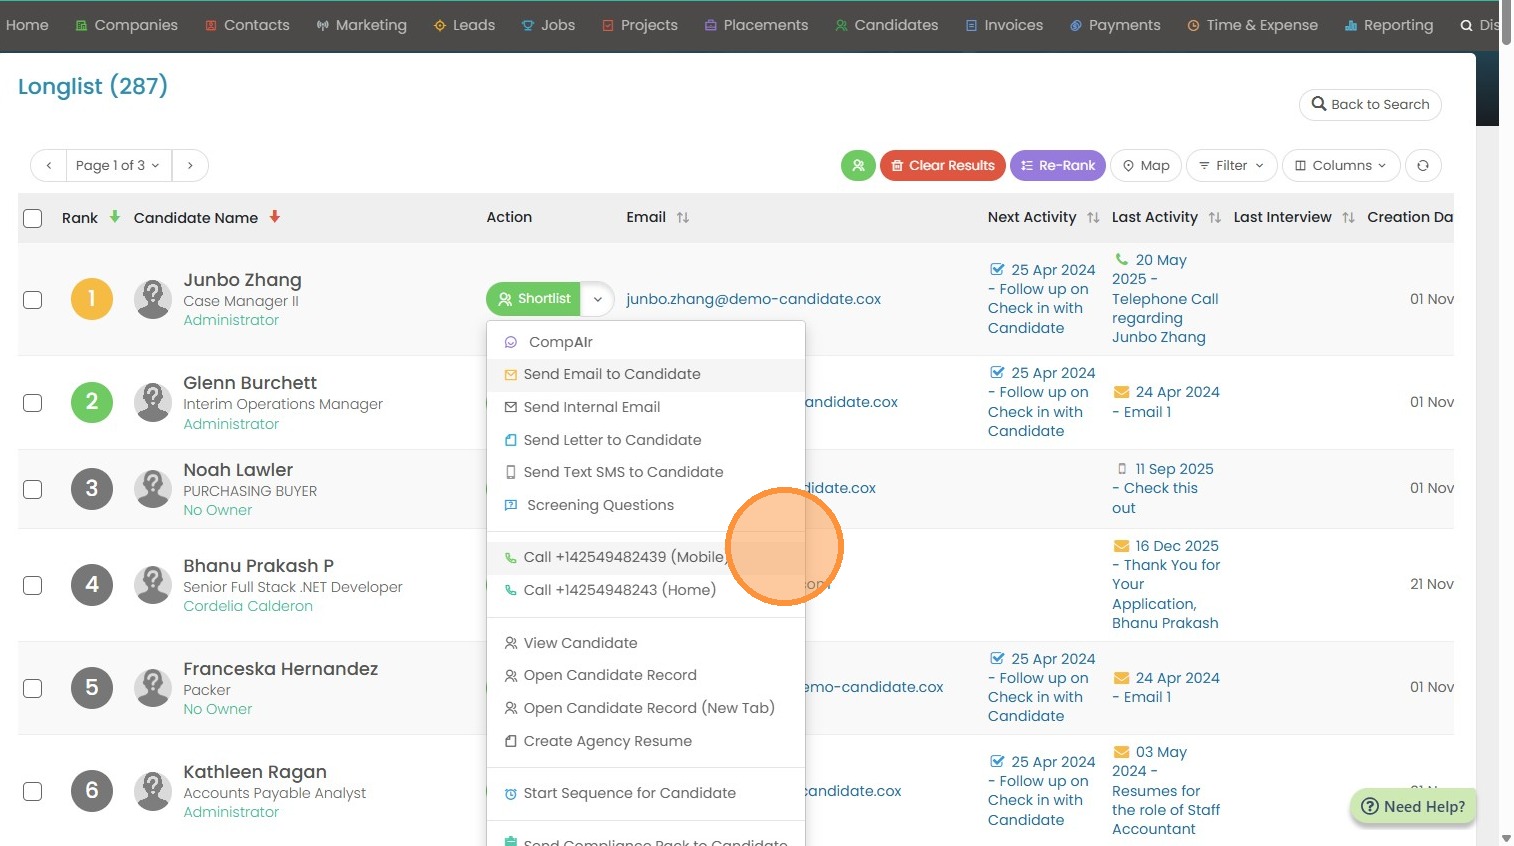Click rank 6 badge for Kathleen Ragan
The height and width of the screenshot is (846, 1514).
pos(92,791)
